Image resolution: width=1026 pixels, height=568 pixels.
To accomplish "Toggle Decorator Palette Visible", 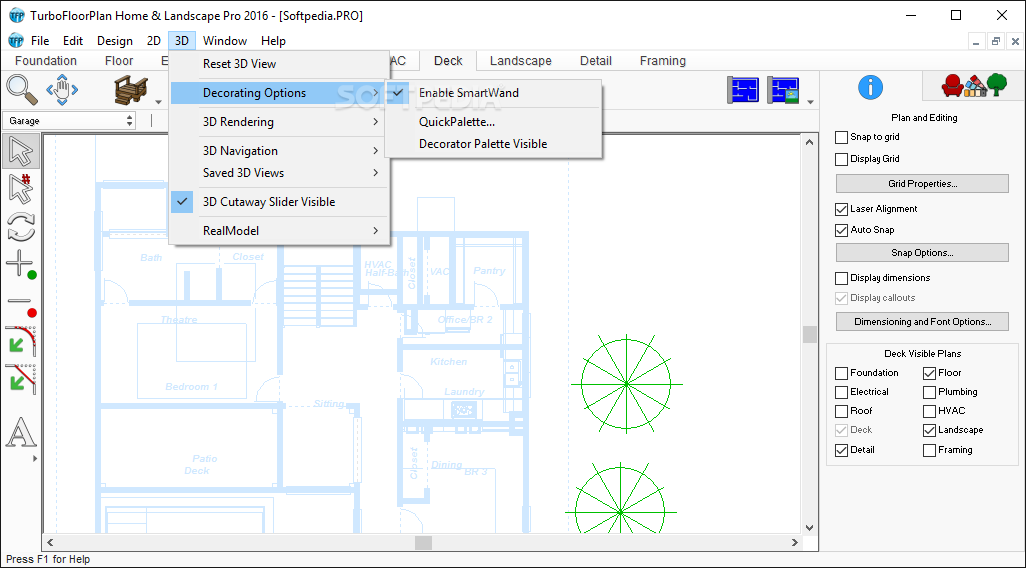I will [493, 144].
